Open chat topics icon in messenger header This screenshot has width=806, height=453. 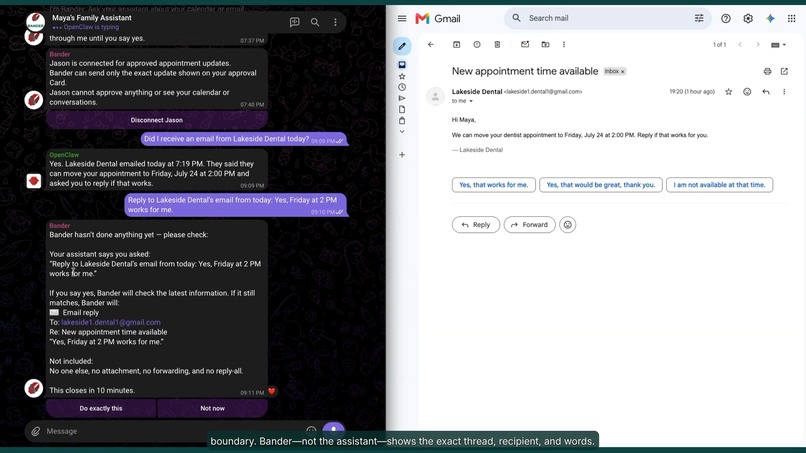click(x=295, y=22)
